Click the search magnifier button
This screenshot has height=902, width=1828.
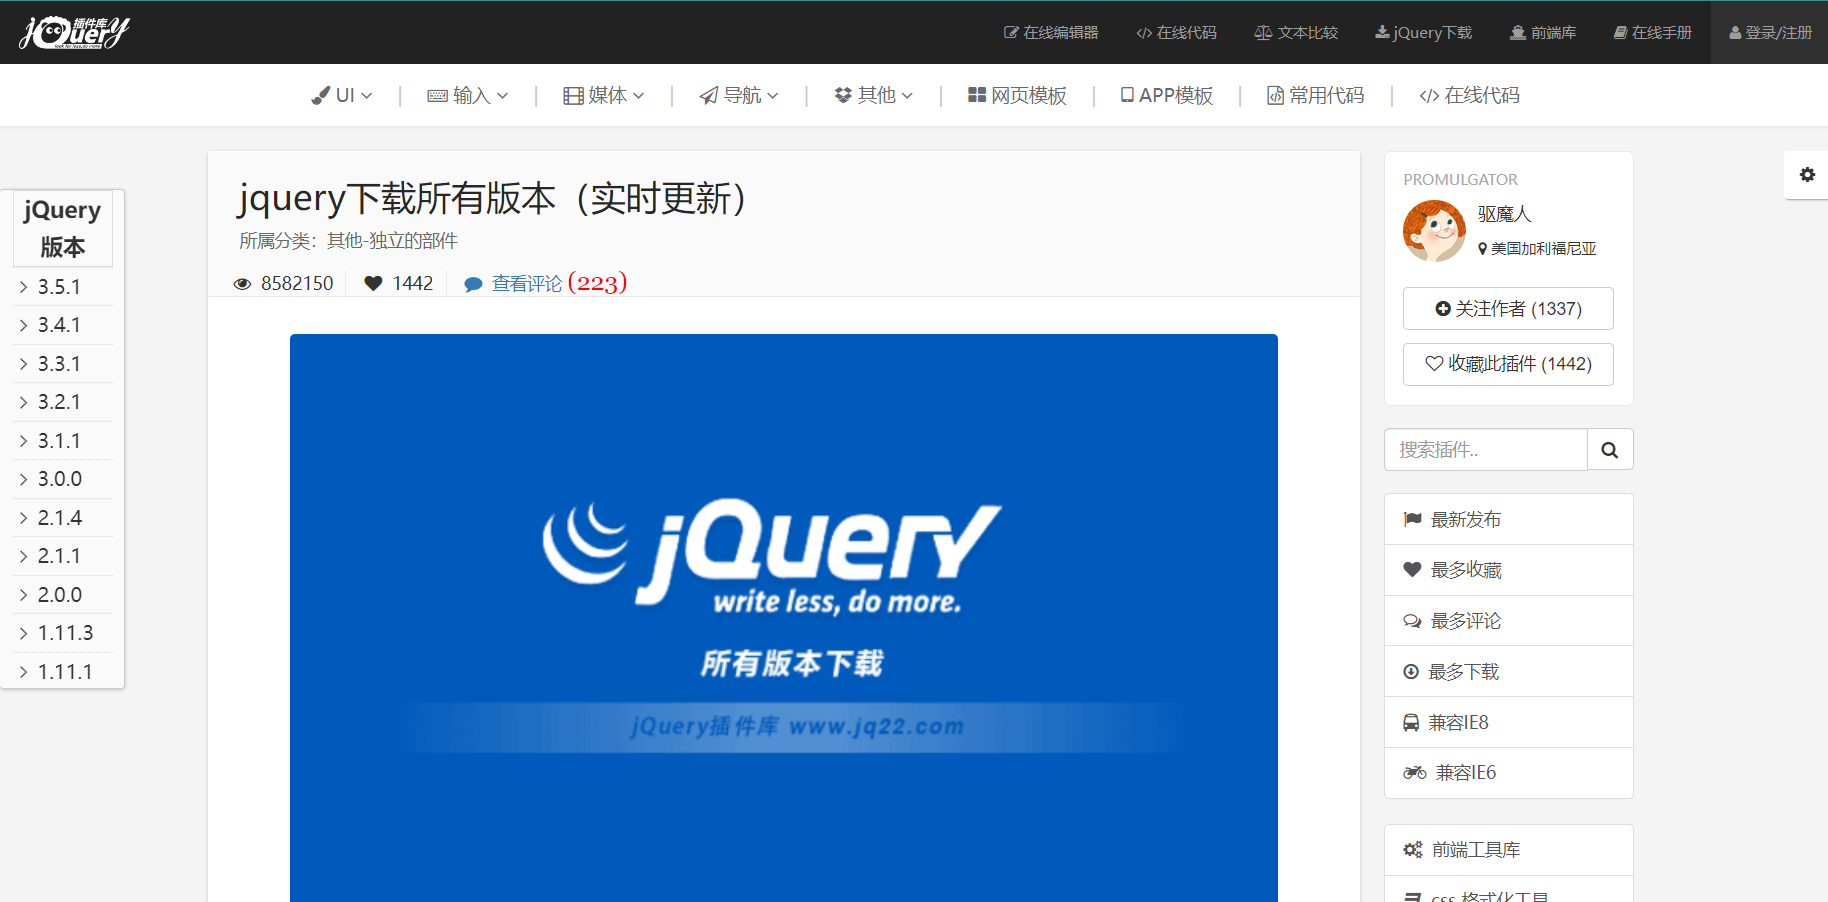(x=1610, y=450)
